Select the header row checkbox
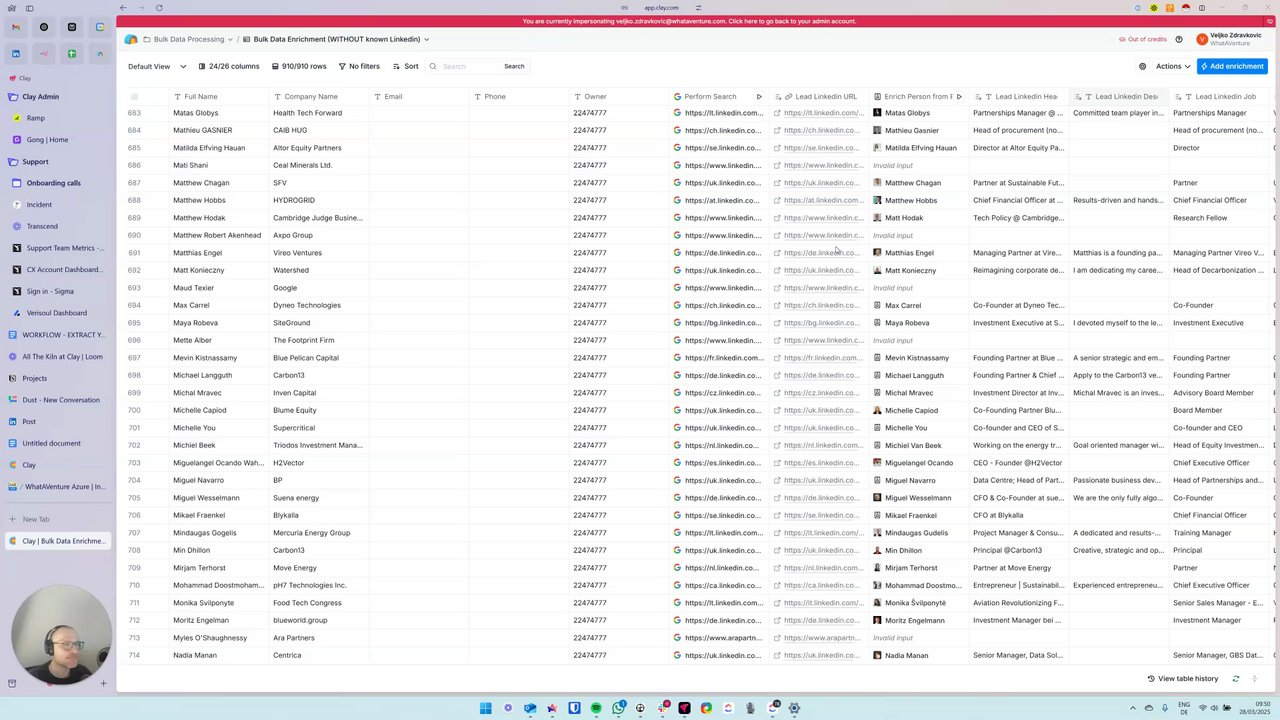The width and height of the screenshot is (1280, 720). 134,97
